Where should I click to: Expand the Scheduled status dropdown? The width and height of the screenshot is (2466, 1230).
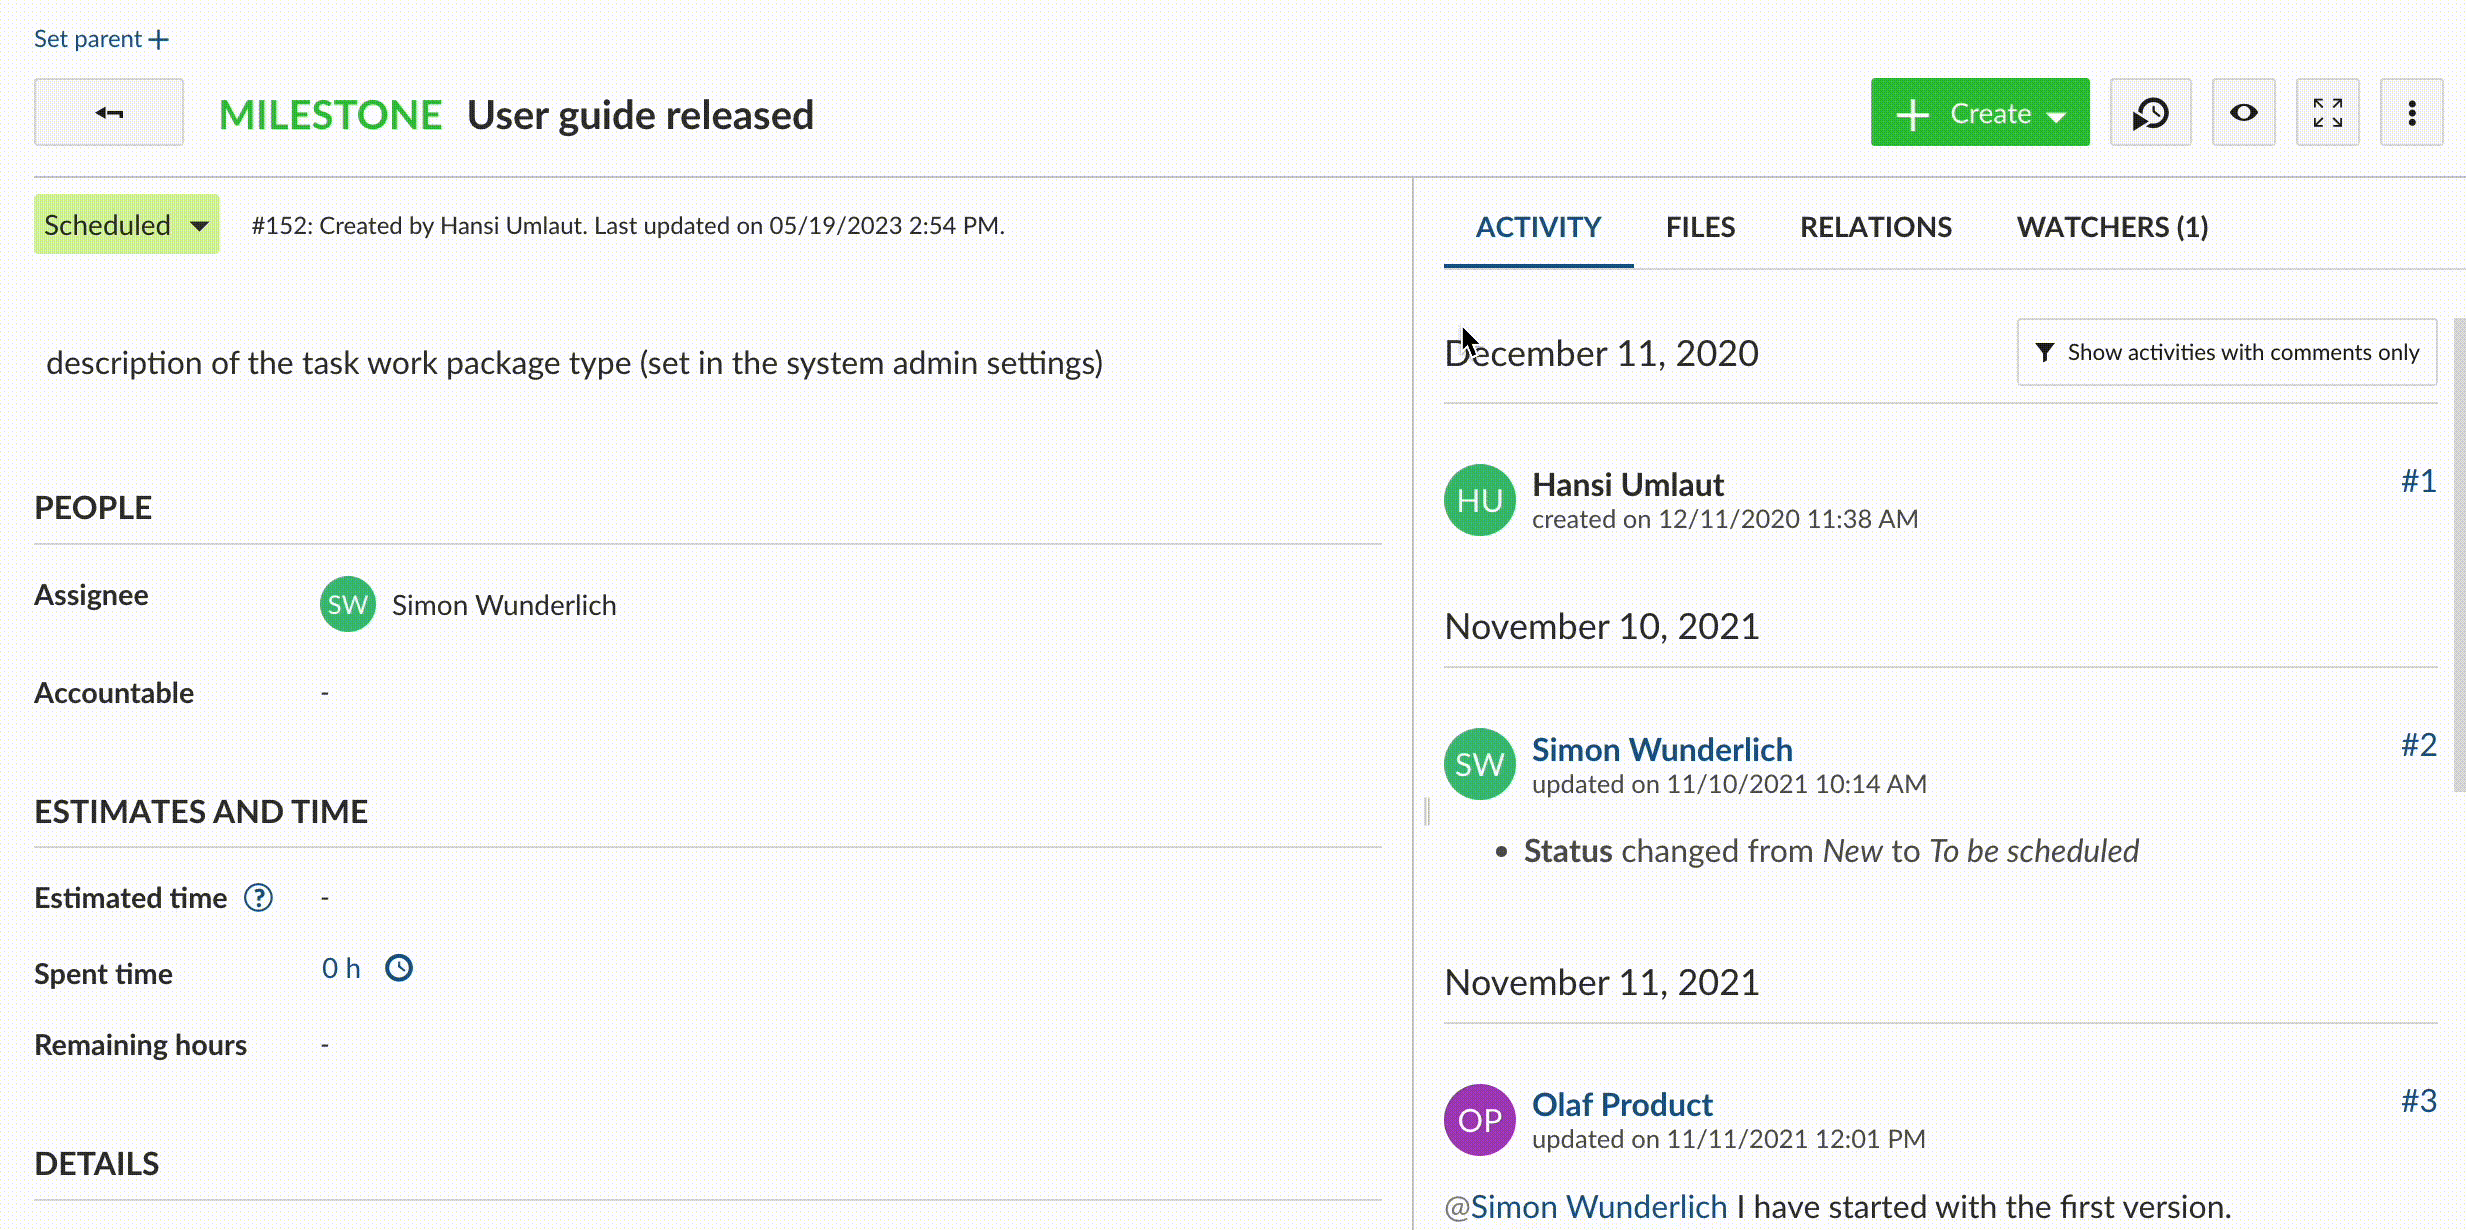pos(127,225)
